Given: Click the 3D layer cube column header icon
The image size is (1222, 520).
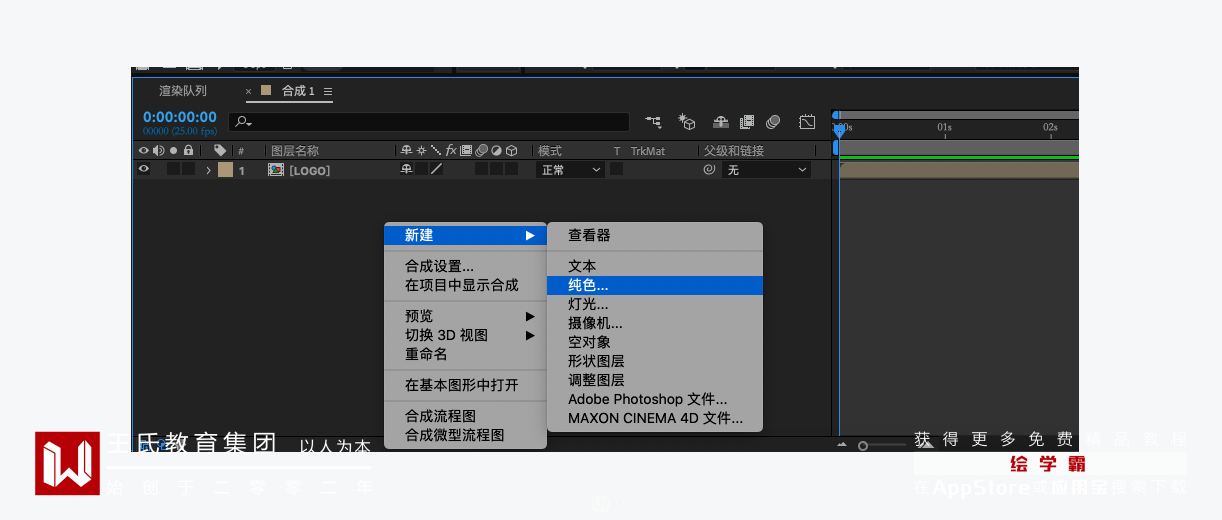Looking at the screenshot, I should 511,151.
